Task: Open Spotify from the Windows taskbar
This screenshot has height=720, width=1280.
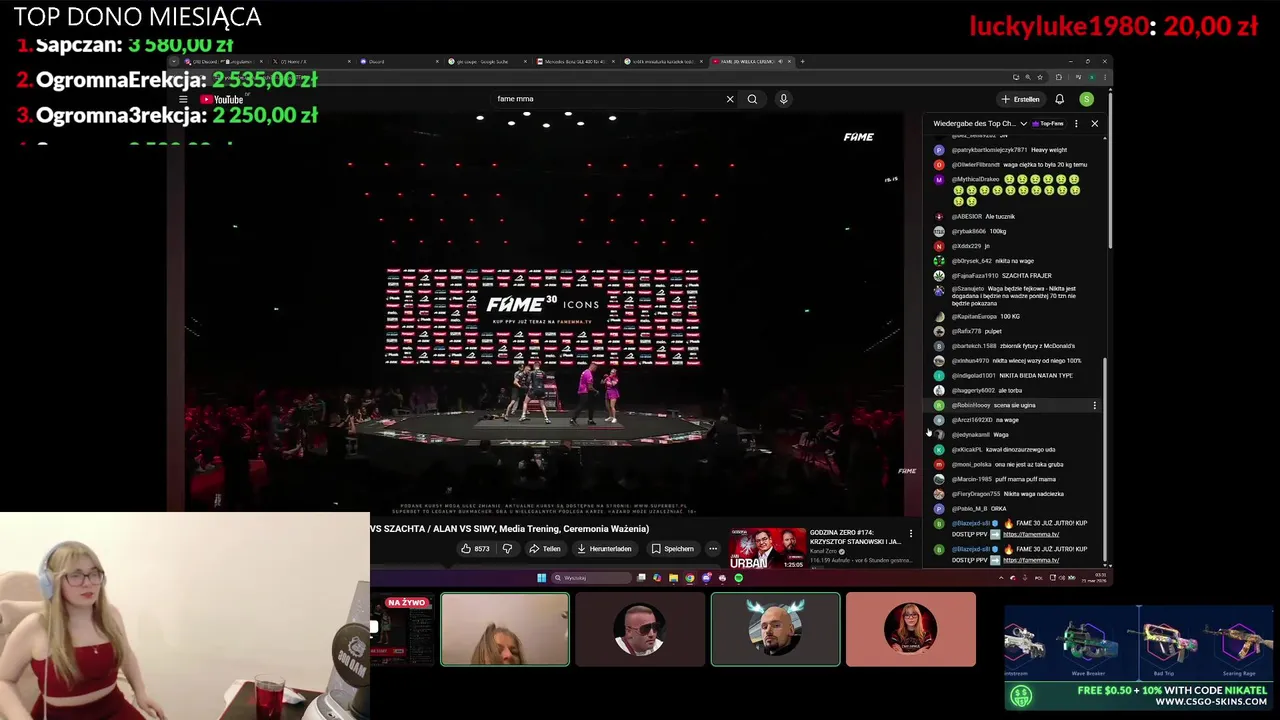Action: 739,578
